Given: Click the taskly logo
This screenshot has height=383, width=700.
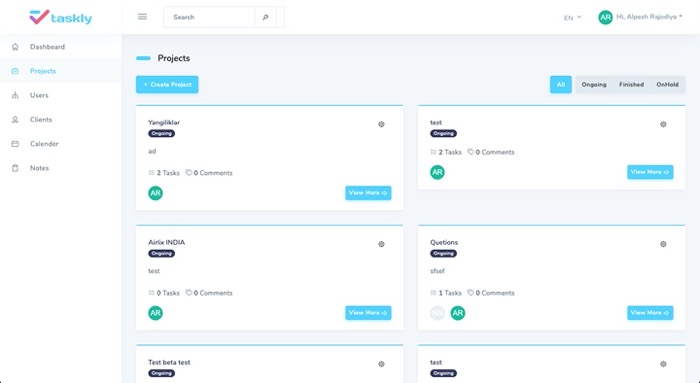Looking at the screenshot, I should [x=61, y=17].
